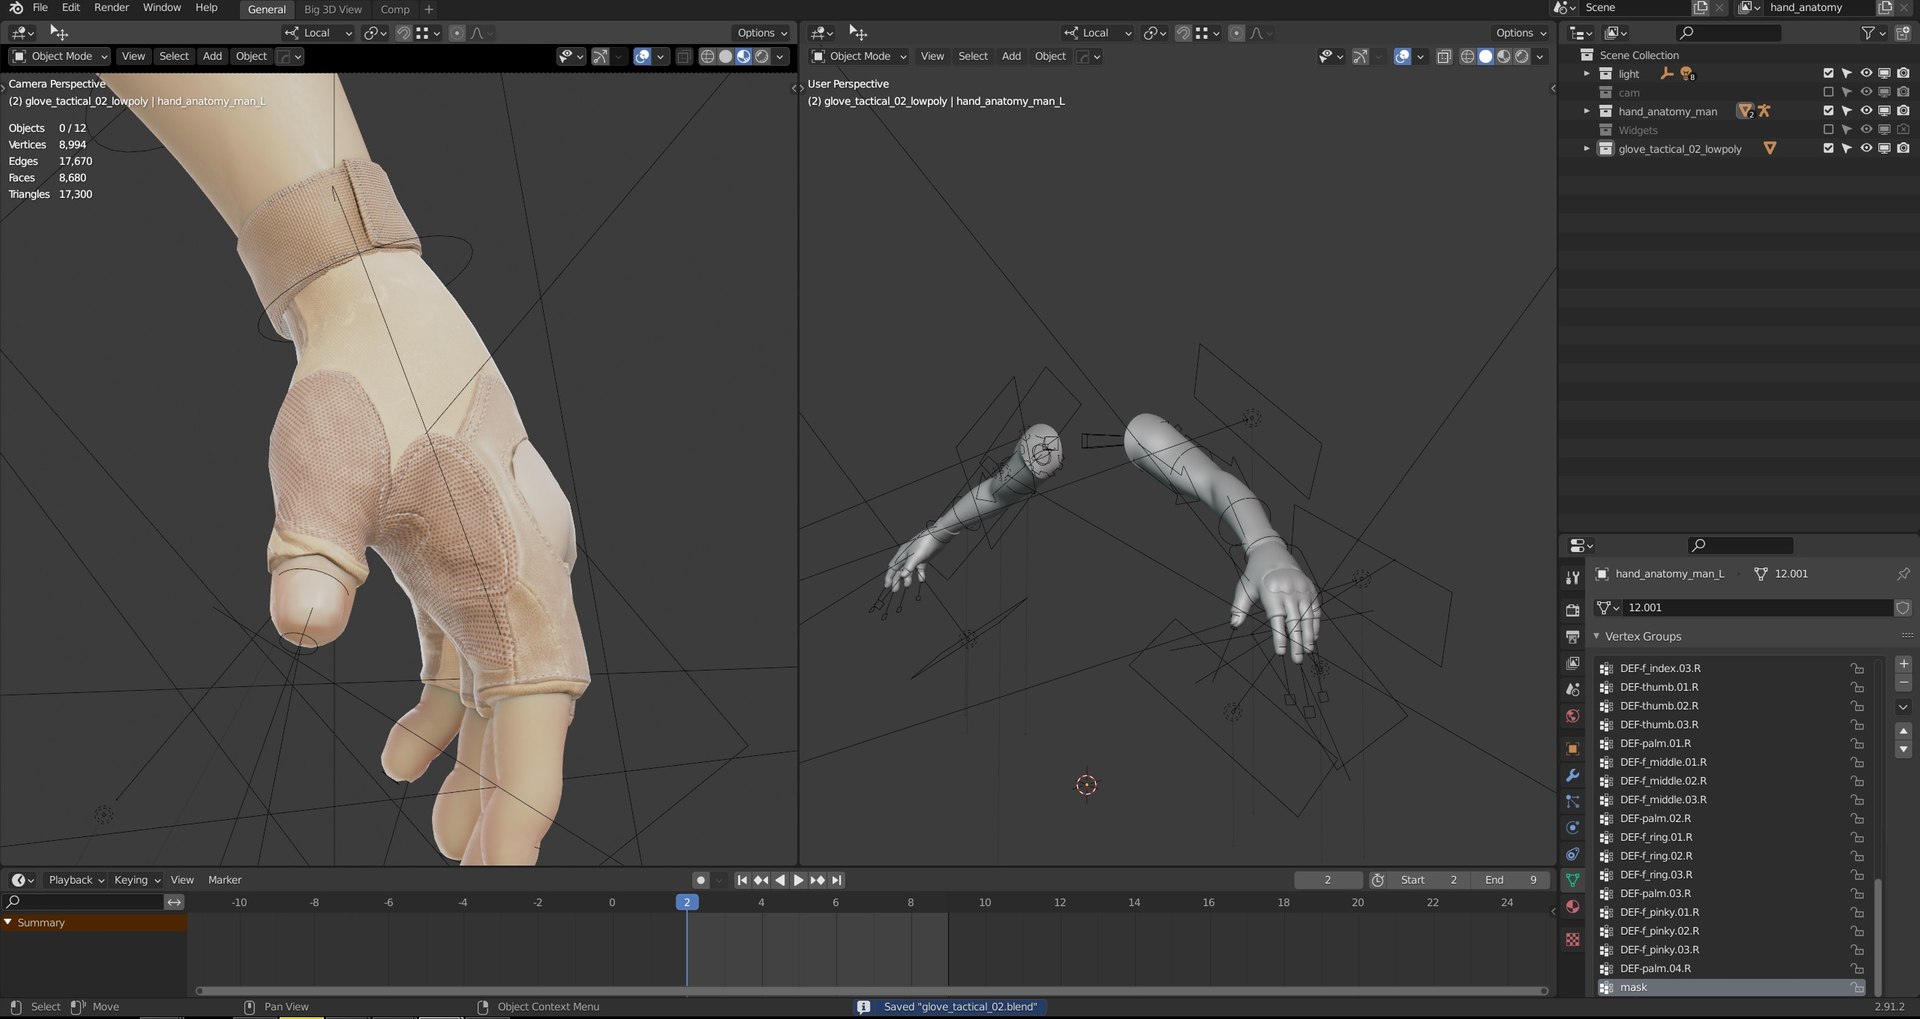1920x1019 pixels.
Task: Enable wireframe shading in left viewport
Action: [707, 57]
